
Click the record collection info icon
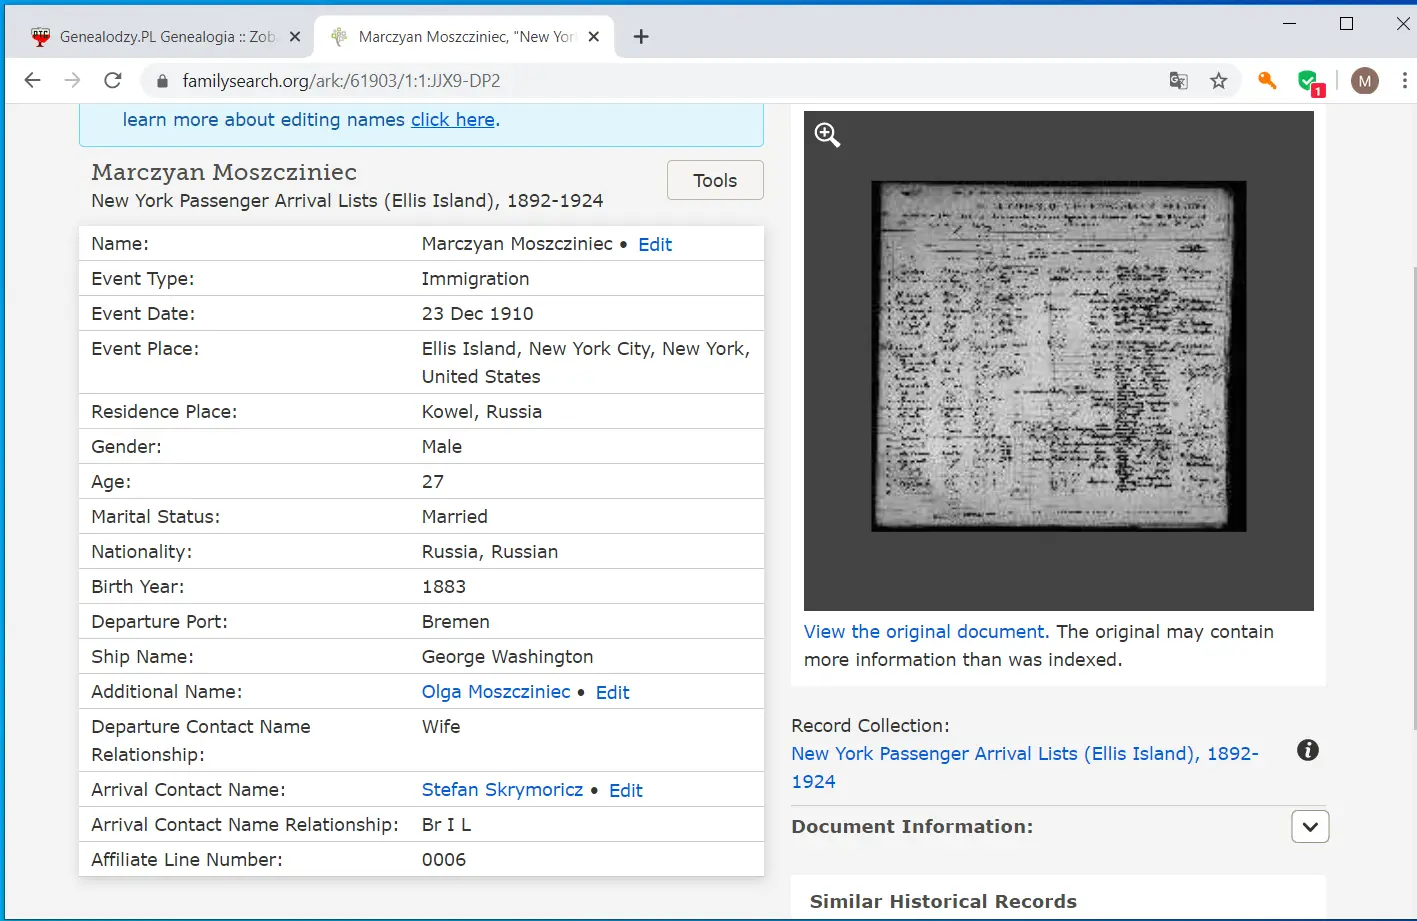coord(1307,750)
